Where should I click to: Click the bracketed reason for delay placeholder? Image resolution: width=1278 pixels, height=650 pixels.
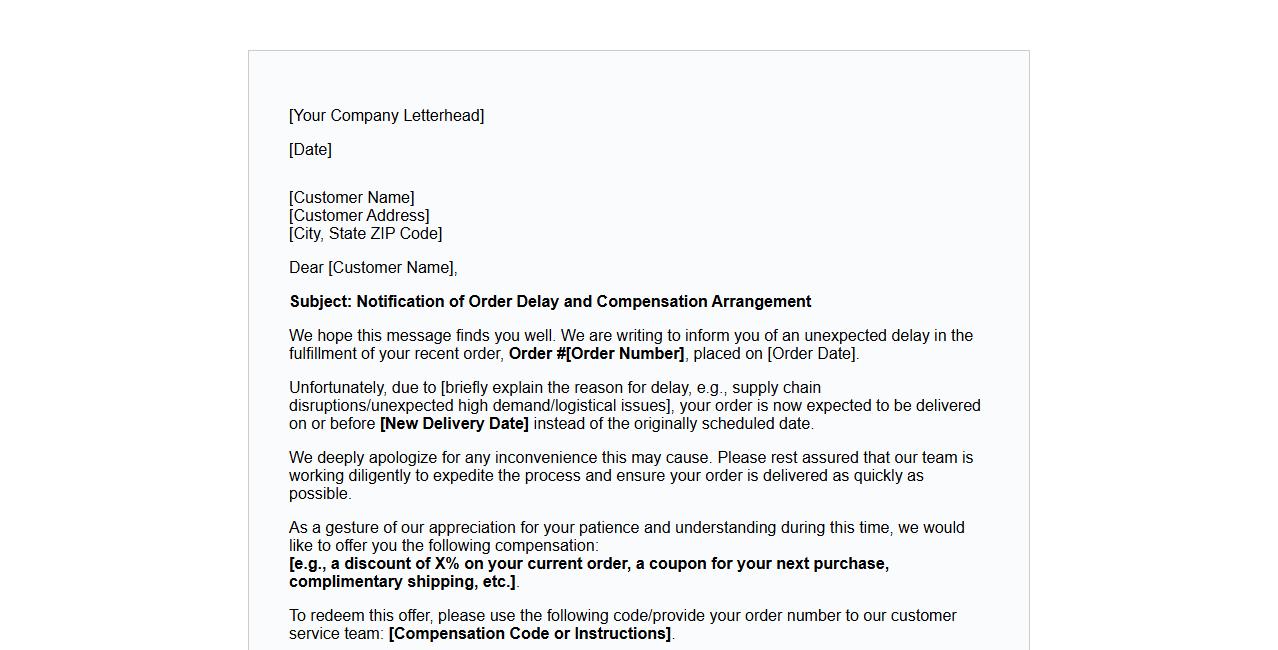pyautogui.click(x=560, y=397)
